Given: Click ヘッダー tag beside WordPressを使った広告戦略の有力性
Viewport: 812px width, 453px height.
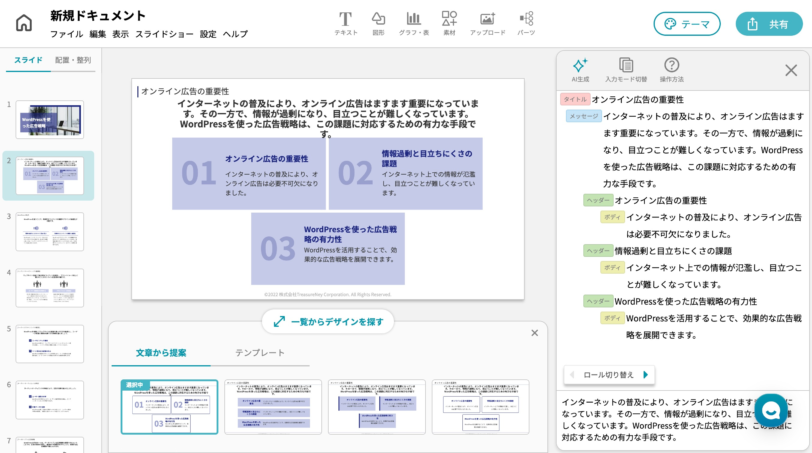Looking at the screenshot, I should [598, 301].
